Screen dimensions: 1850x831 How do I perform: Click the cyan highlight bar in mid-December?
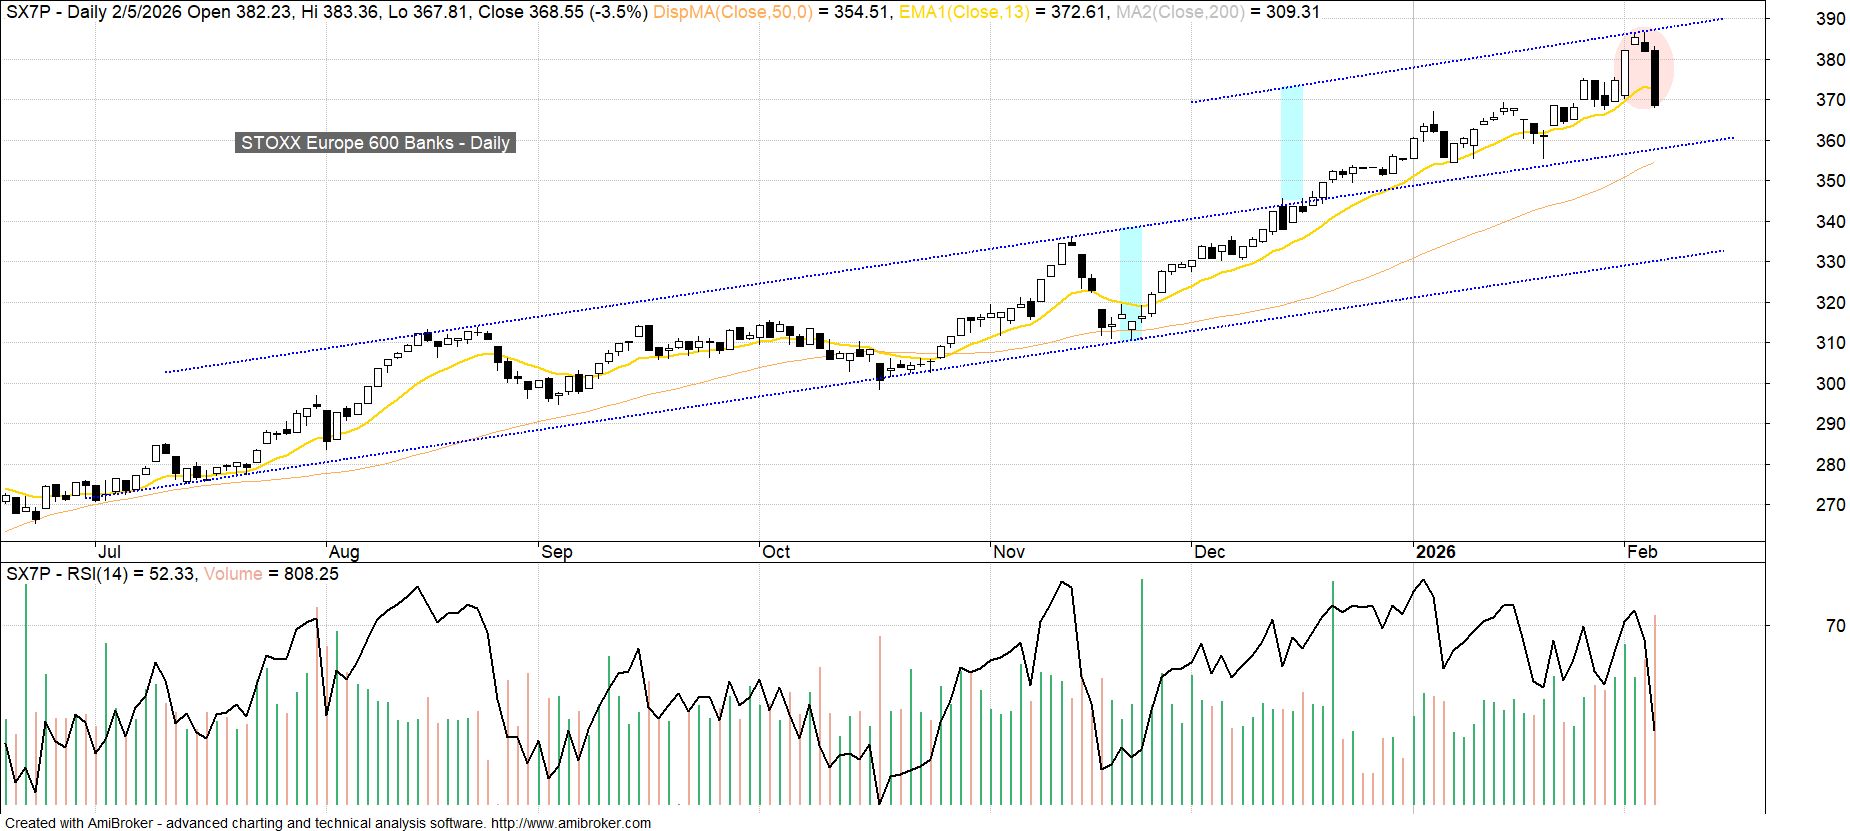click(x=1291, y=145)
